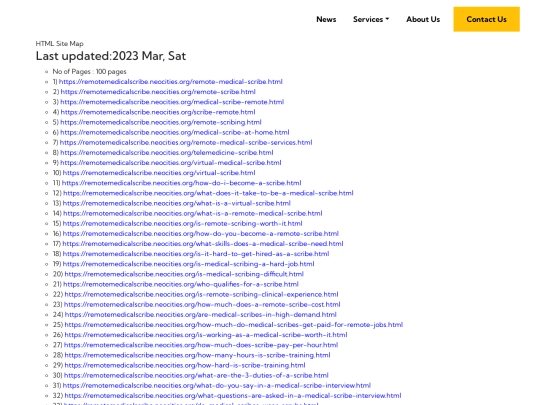This screenshot has width=540, height=405.
Task: Open link 4 scribe-remote.html
Action: tap(158, 112)
